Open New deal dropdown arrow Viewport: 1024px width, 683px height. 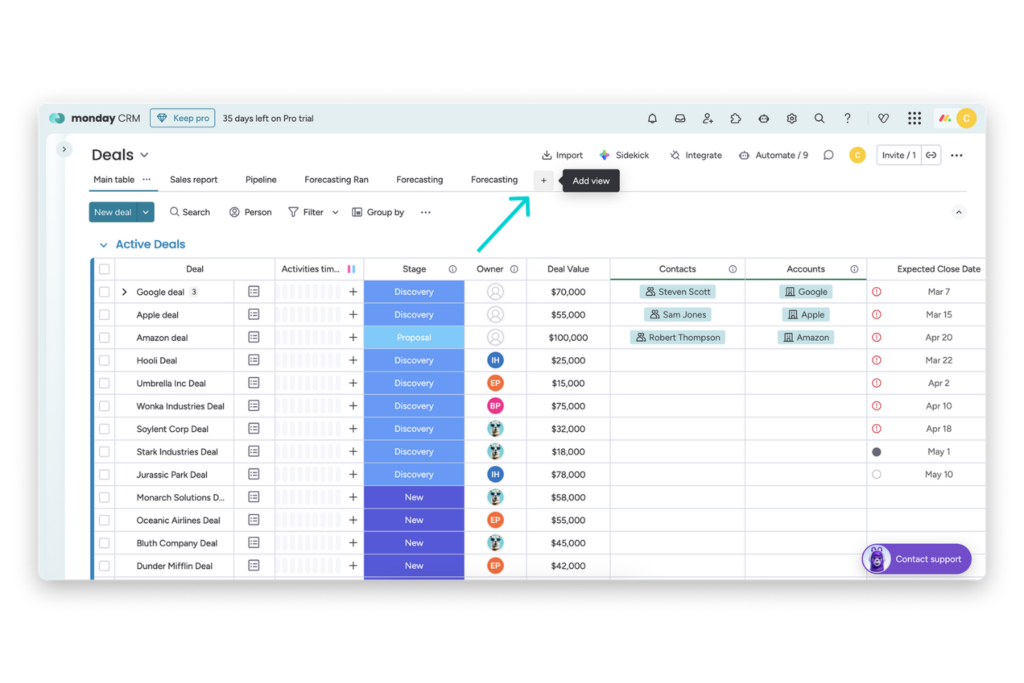pyautogui.click(x=146, y=212)
